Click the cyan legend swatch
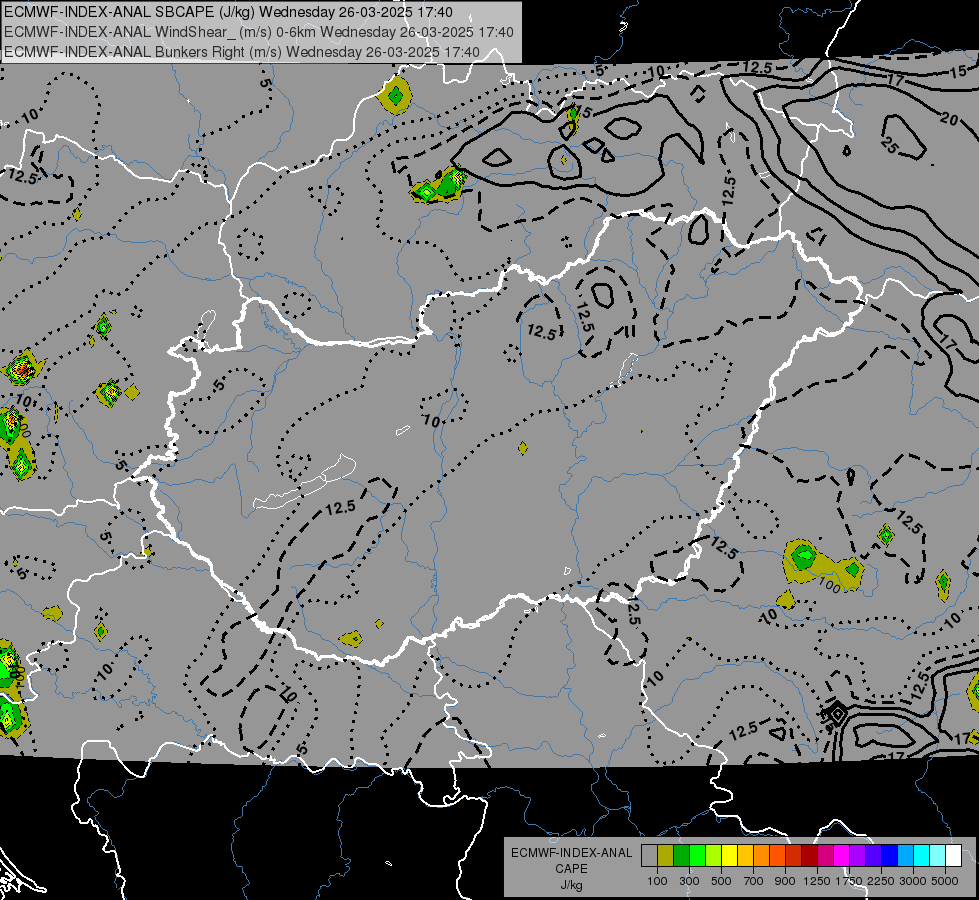This screenshot has width=979, height=900. [x=922, y=855]
